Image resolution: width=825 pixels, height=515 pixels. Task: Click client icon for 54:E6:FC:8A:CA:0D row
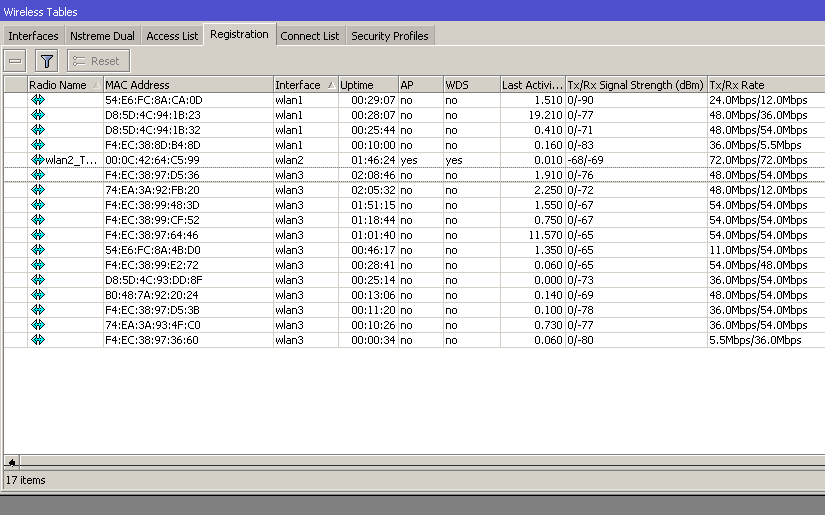(x=38, y=99)
